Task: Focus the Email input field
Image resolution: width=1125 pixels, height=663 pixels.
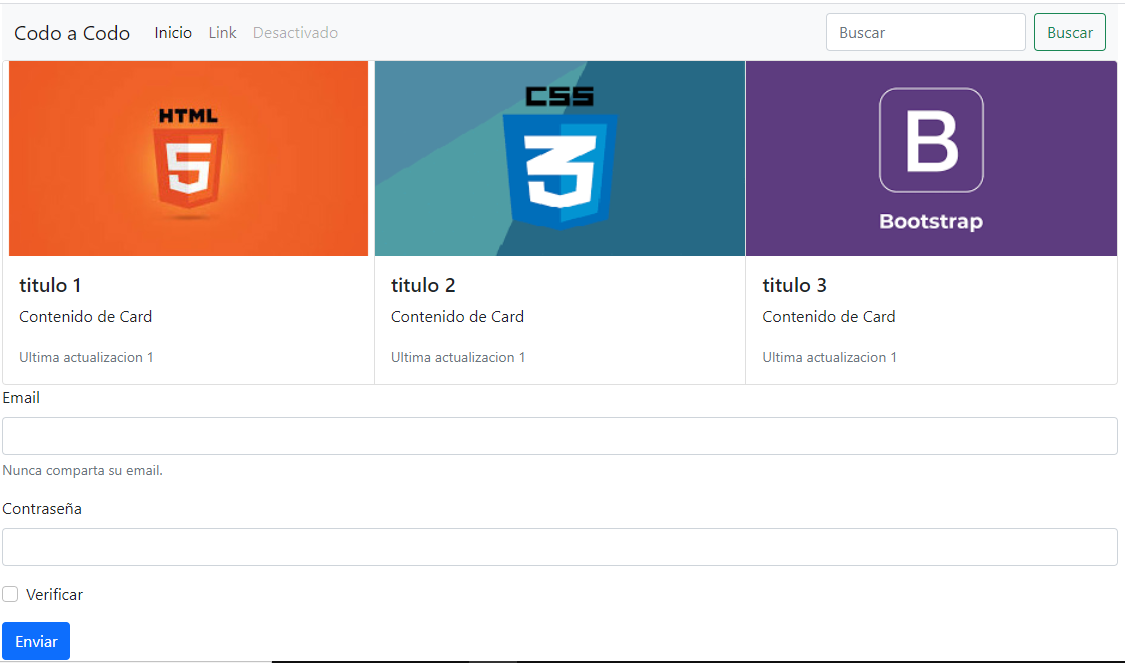Action: click(x=559, y=436)
